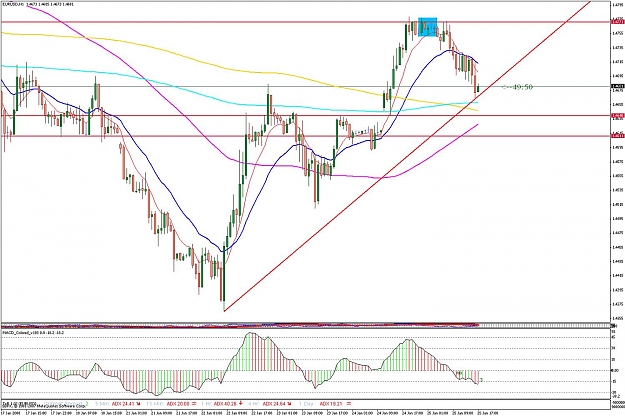
Task: Select the topmost red horizontal resistance line
Action: [305, 22]
